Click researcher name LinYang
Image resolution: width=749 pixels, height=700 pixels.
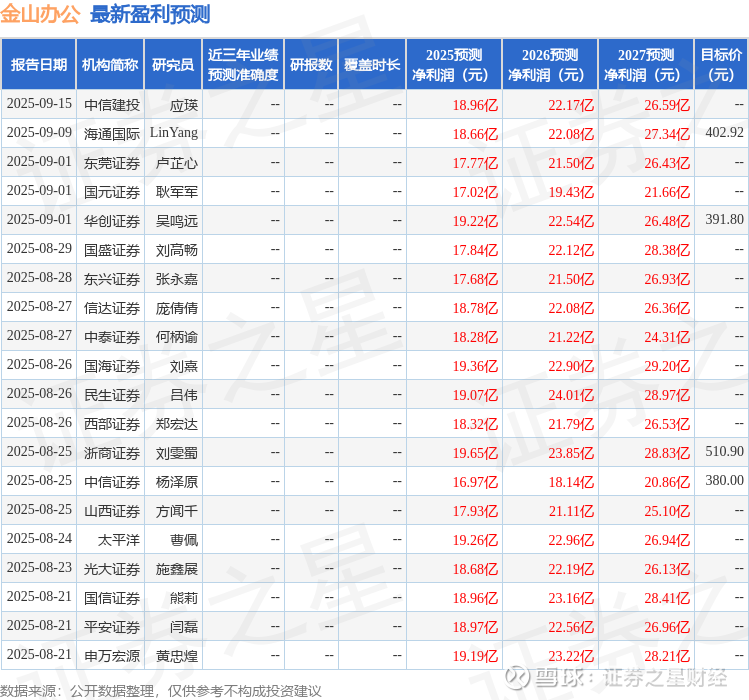pyautogui.click(x=174, y=132)
